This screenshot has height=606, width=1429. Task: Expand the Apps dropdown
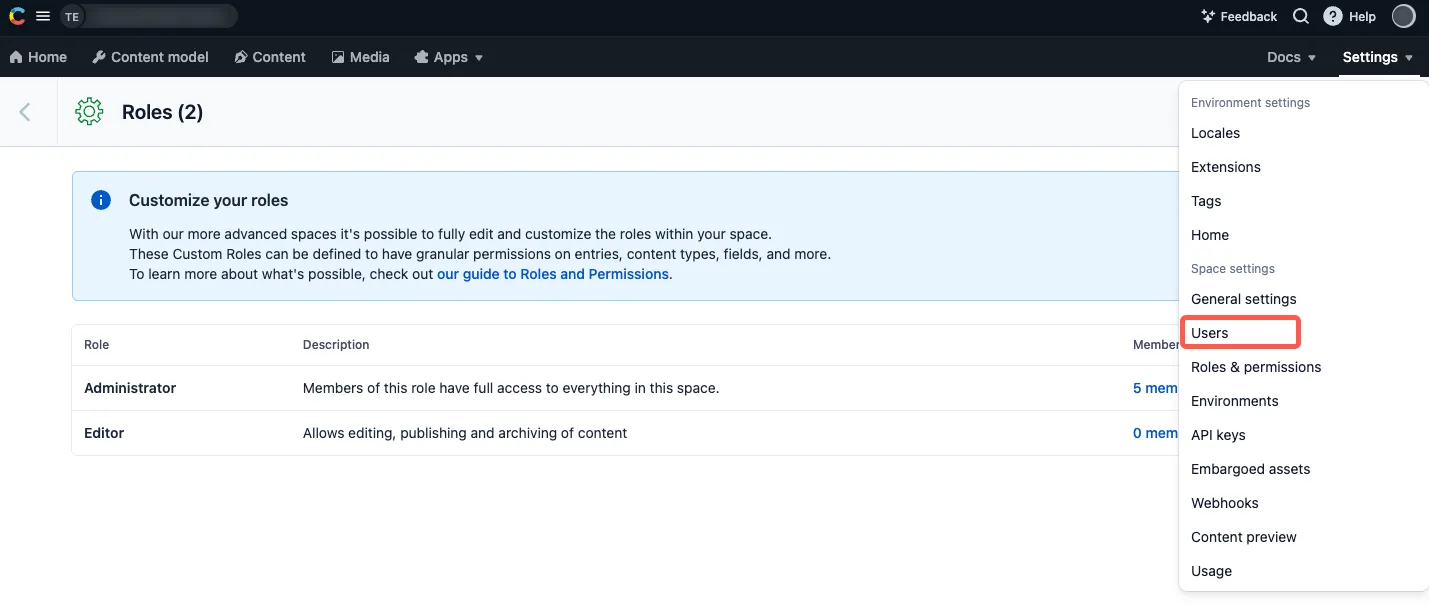(449, 57)
